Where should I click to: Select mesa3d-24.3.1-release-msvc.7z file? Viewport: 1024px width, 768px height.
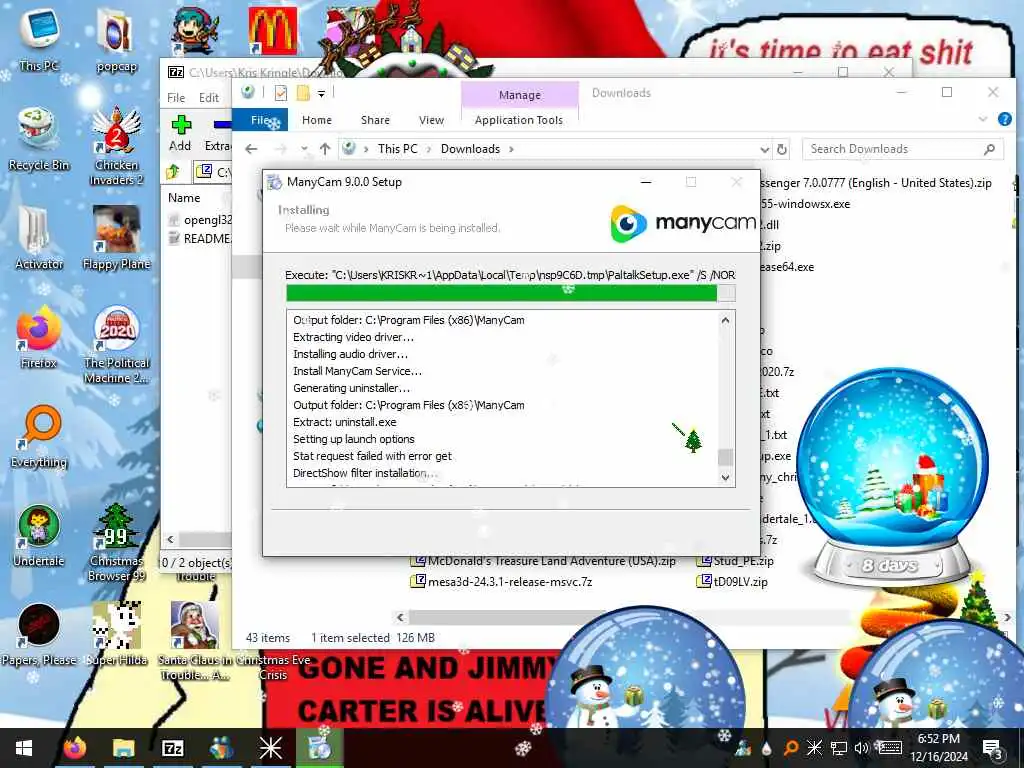501,582
